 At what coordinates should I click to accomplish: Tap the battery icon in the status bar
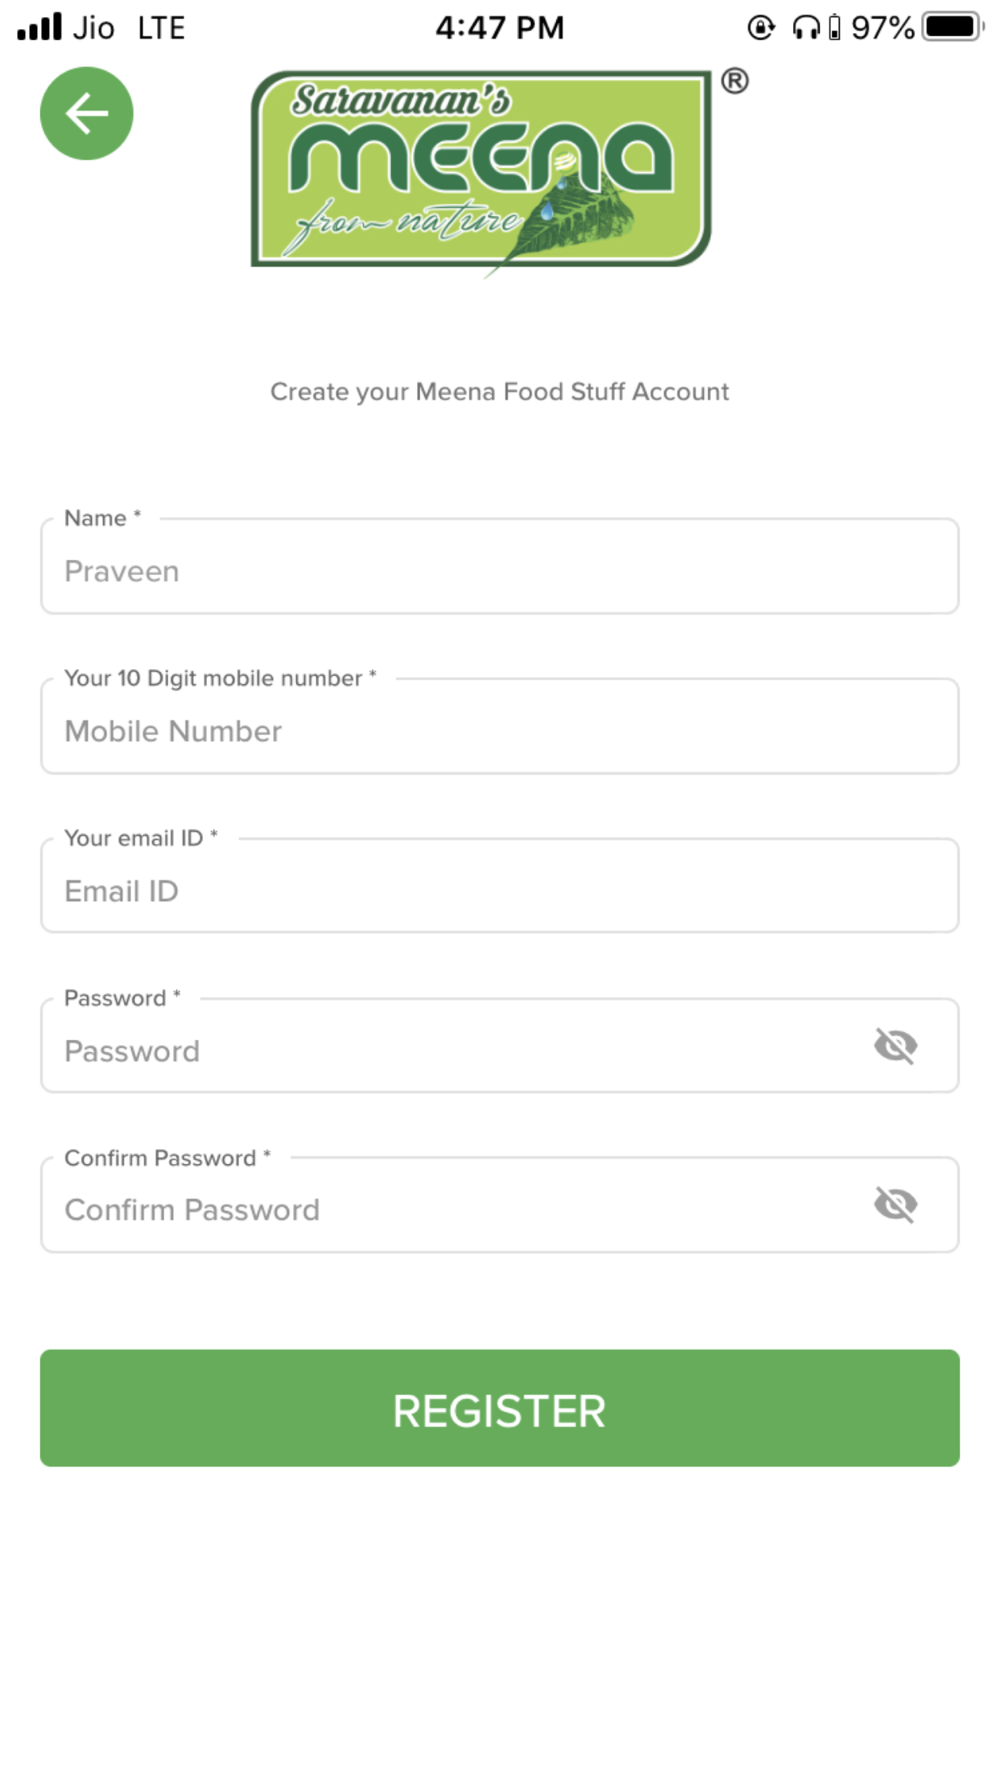click(953, 27)
